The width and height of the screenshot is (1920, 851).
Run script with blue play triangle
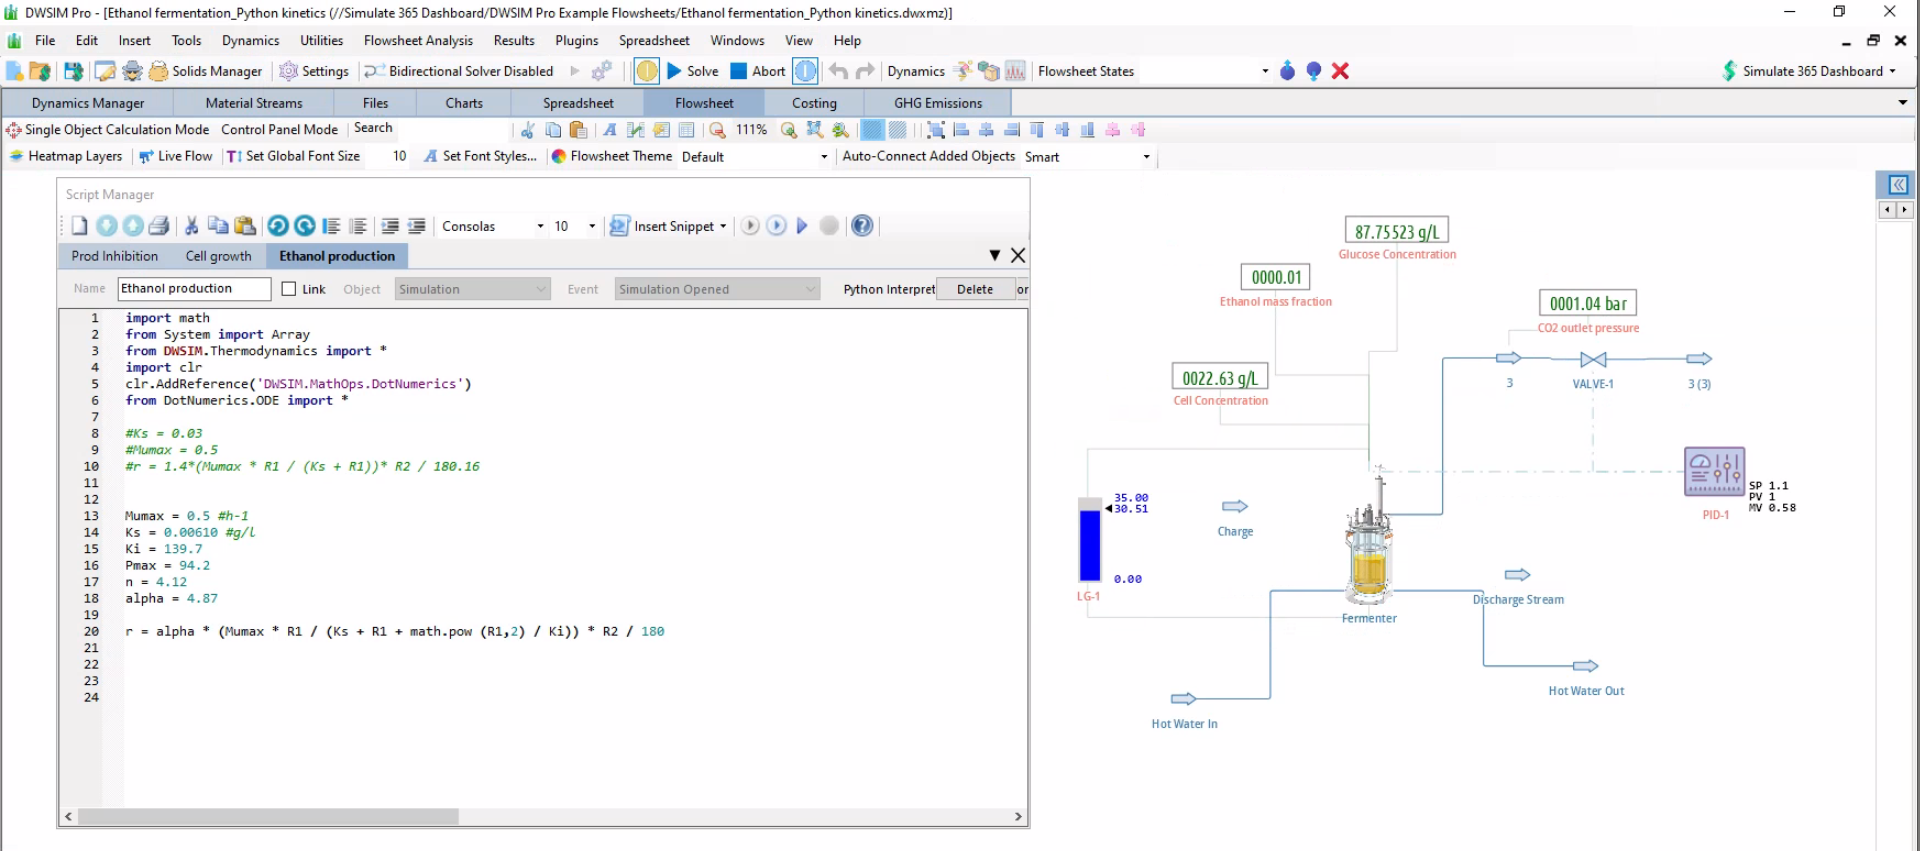[802, 226]
